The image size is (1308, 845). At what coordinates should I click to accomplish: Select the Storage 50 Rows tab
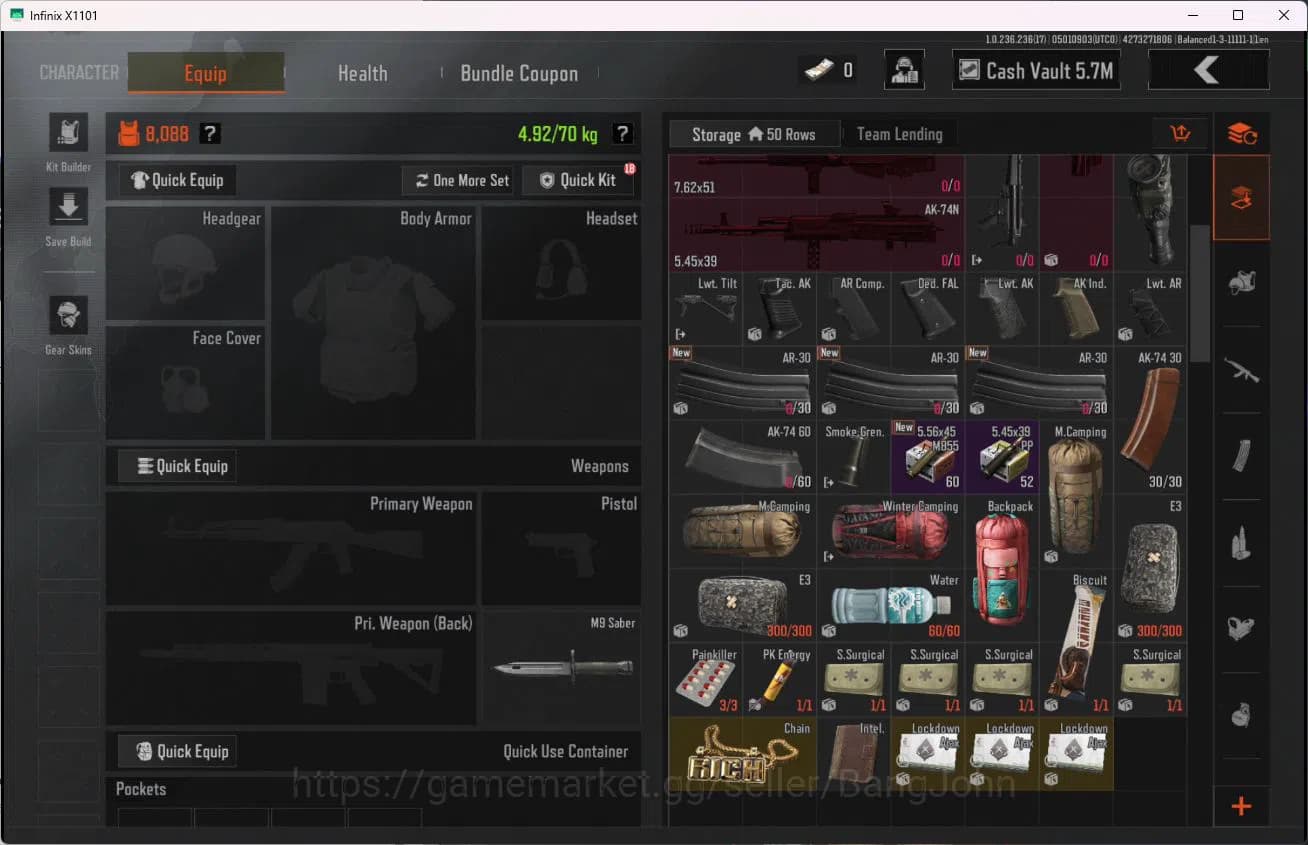pos(754,134)
